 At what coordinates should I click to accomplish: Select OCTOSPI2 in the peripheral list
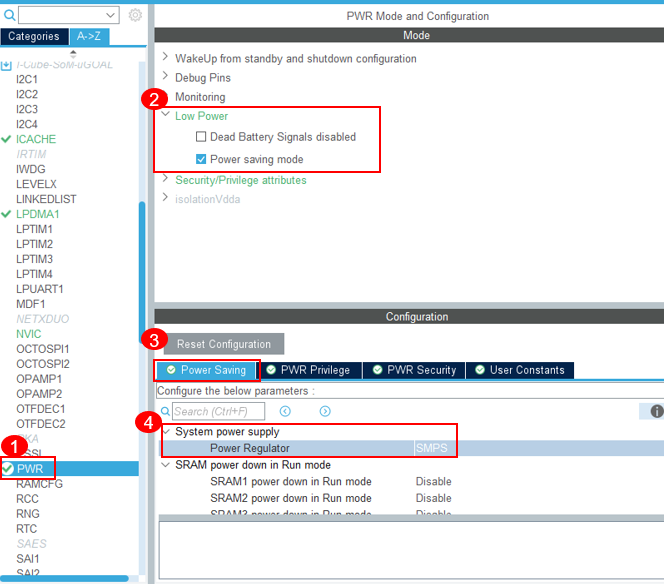42,364
